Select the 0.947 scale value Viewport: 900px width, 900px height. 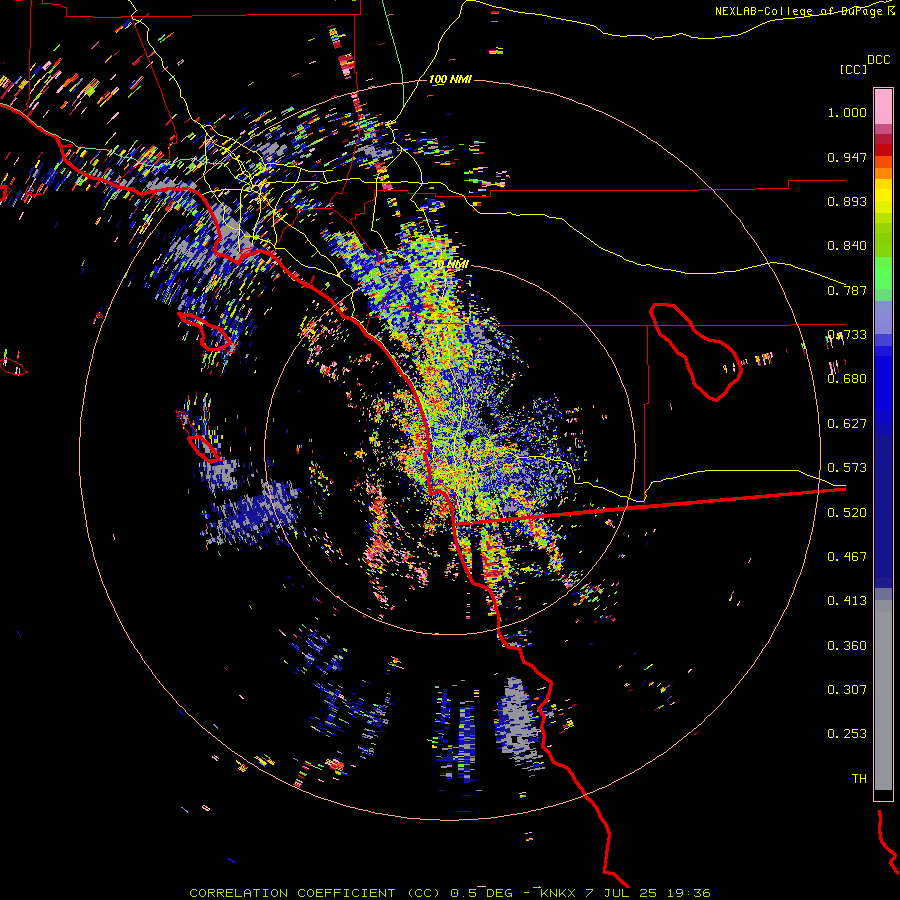[847, 157]
